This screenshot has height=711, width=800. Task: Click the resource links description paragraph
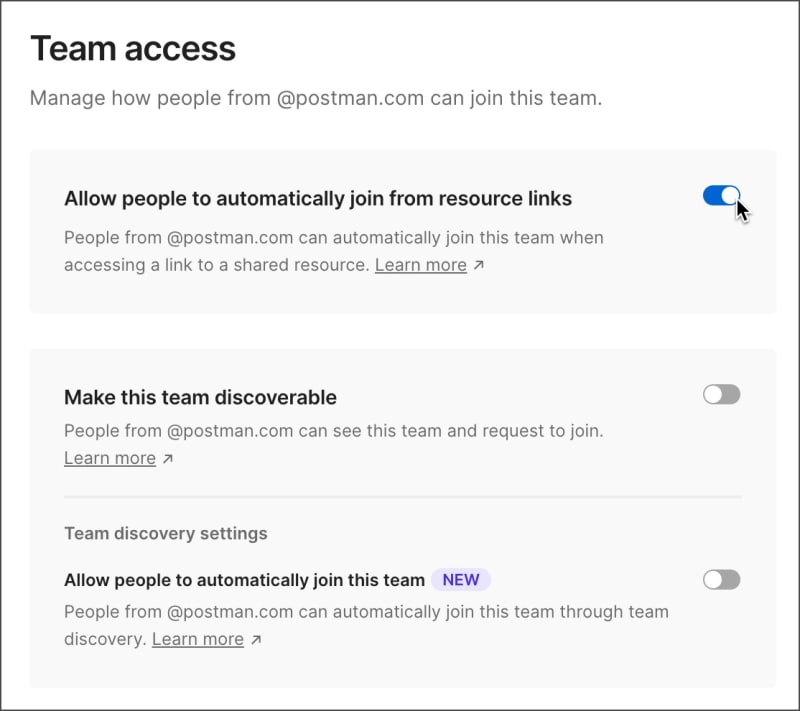(x=333, y=239)
